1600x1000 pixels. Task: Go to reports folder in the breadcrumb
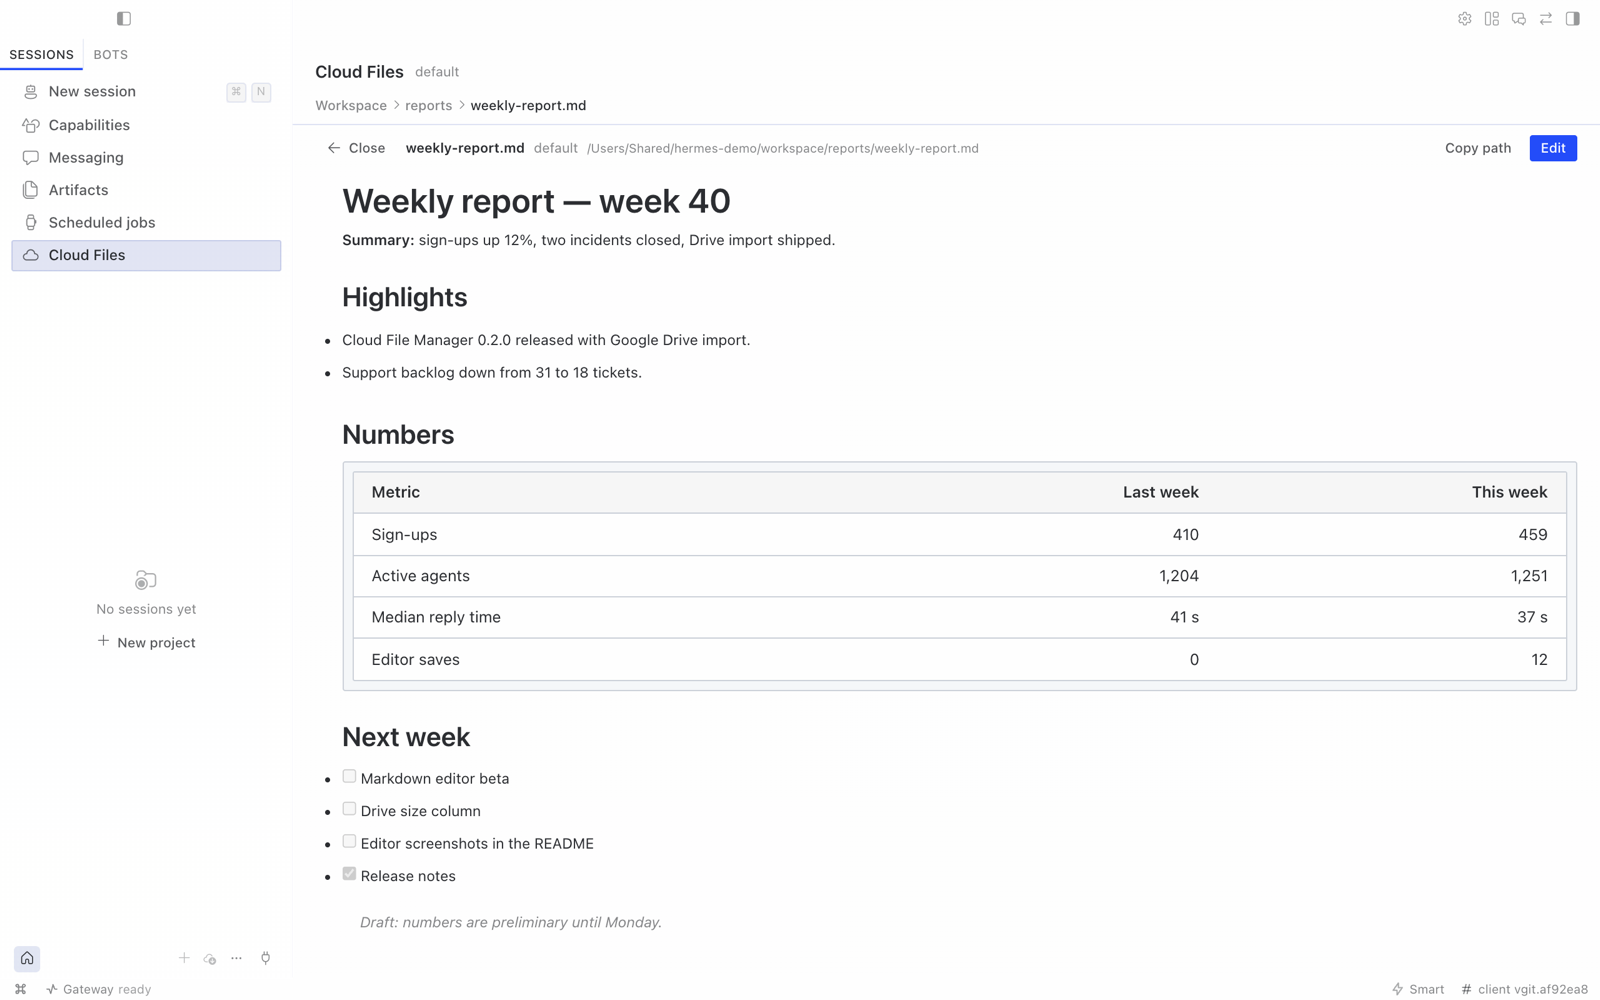tap(428, 105)
